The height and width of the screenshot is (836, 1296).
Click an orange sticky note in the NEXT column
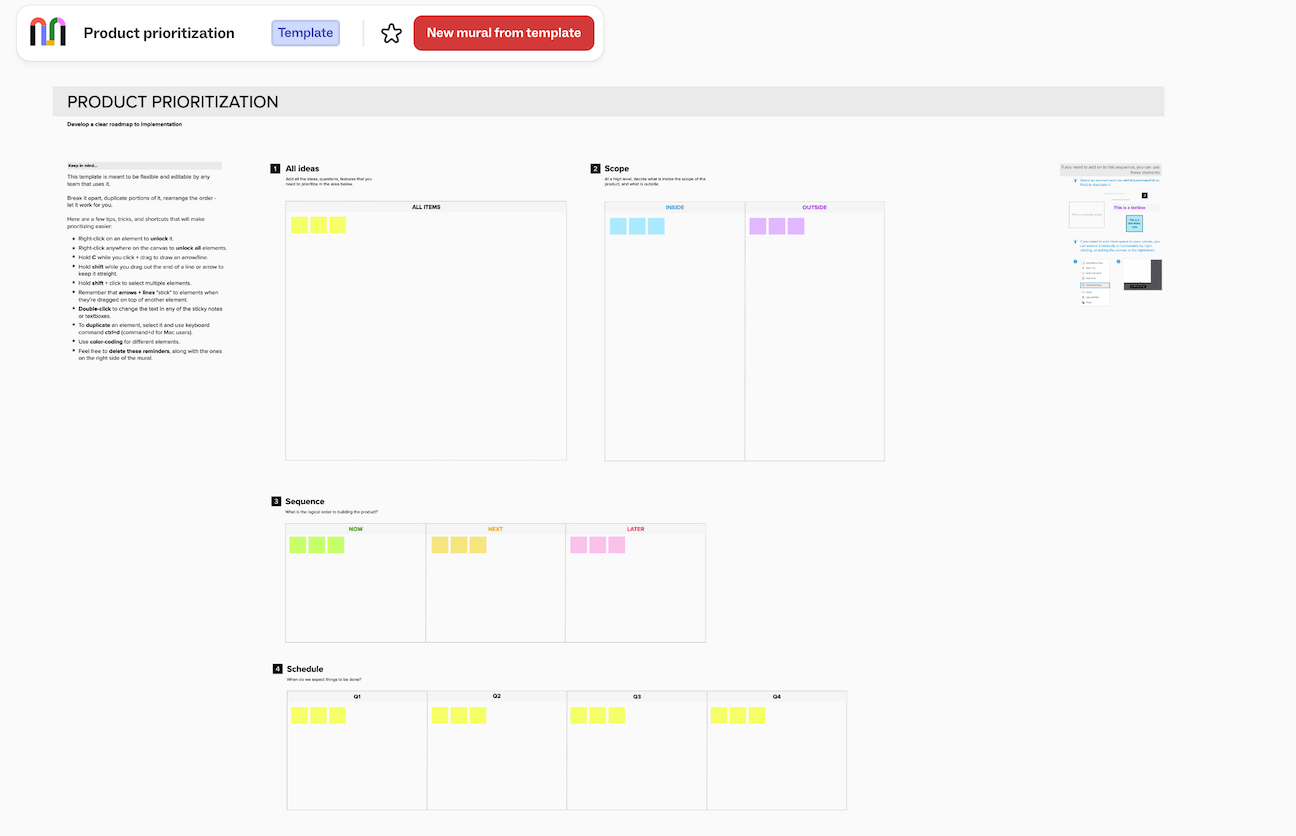point(439,545)
